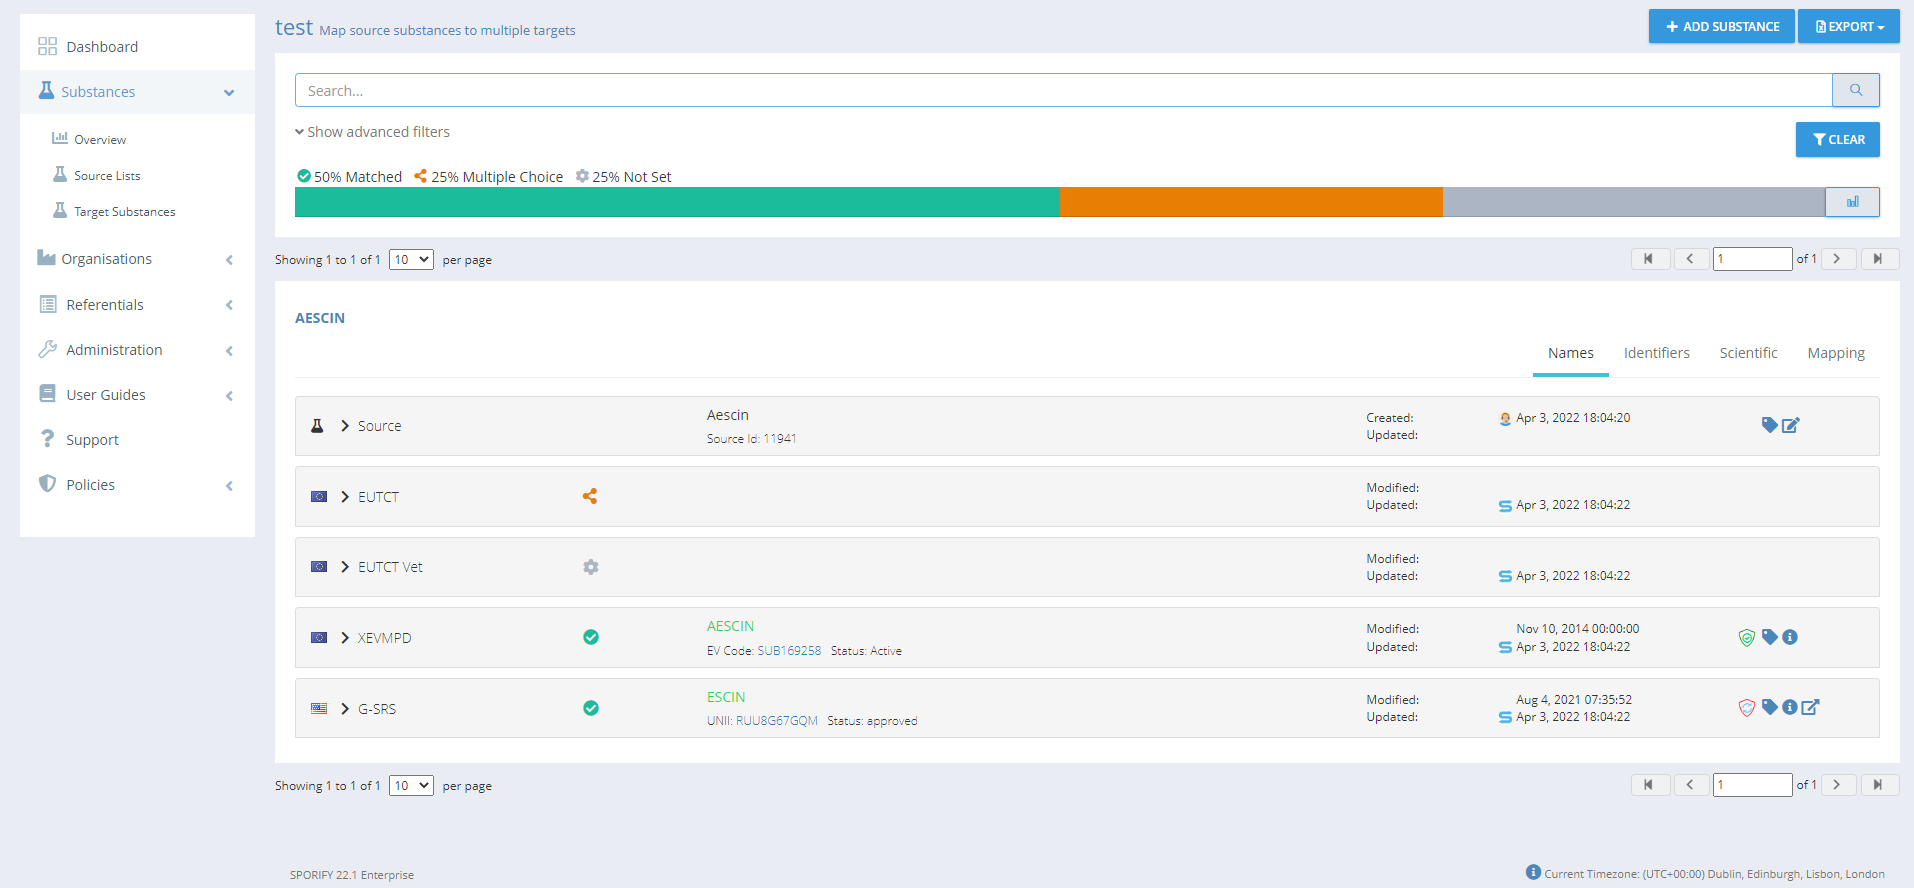The image size is (1914, 888).
Task: Click the search magnifier button
Action: [1855, 90]
